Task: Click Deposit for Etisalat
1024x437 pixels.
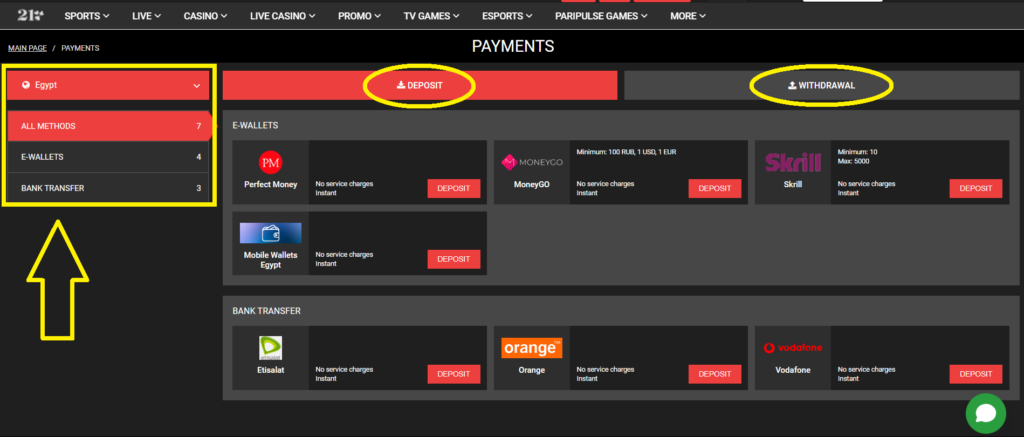Action: pos(454,374)
